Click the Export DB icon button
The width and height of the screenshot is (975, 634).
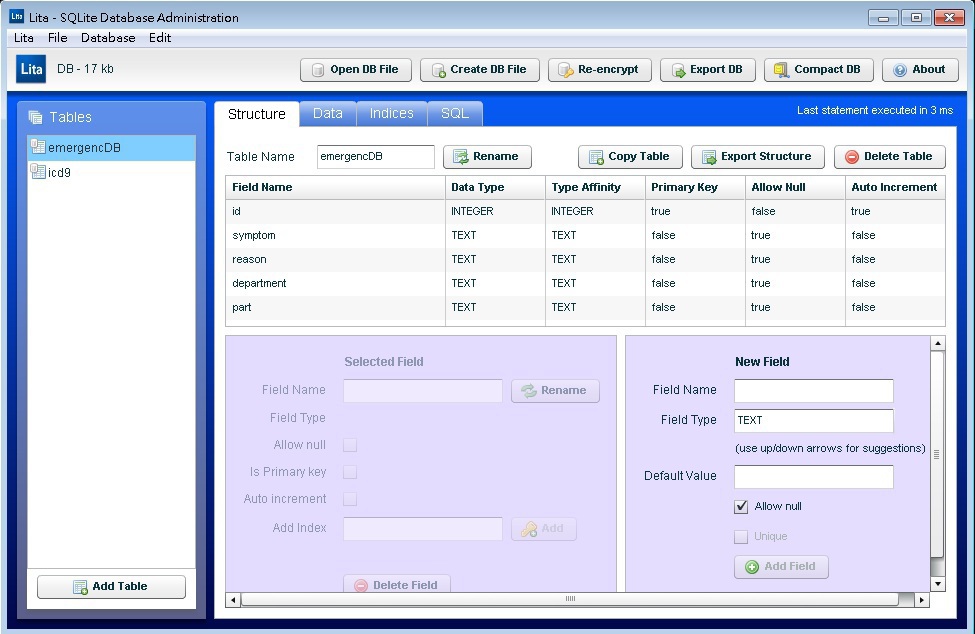[707, 70]
